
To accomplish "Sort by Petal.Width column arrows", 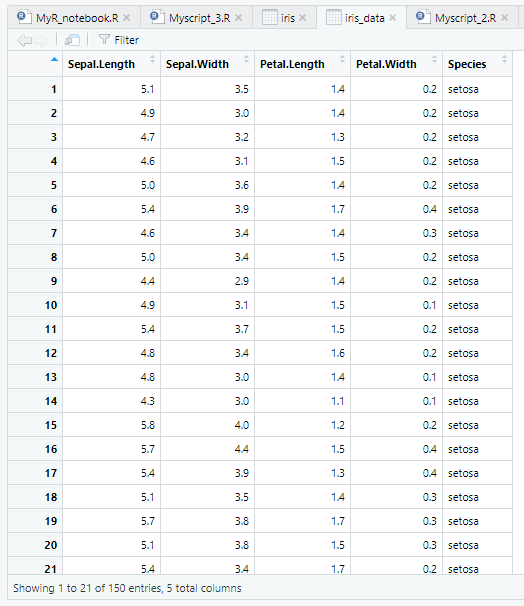I will click(x=434, y=59).
